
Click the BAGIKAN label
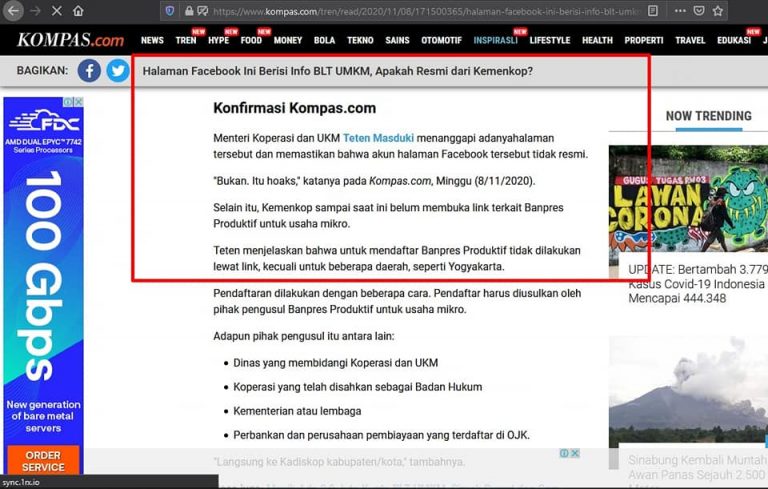[x=42, y=71]
